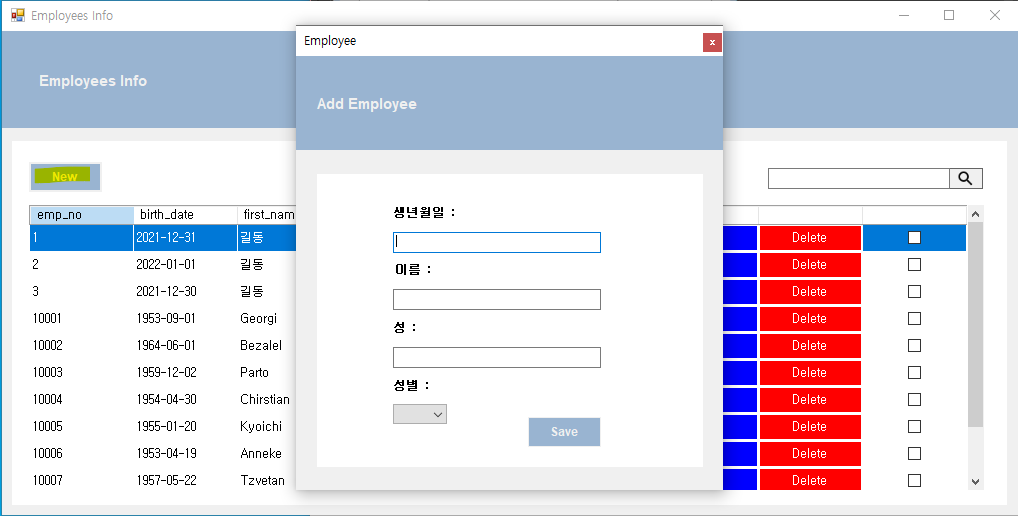Close the Employee dialog with red X
This screenshot has height=516, width=1018.
712,42
